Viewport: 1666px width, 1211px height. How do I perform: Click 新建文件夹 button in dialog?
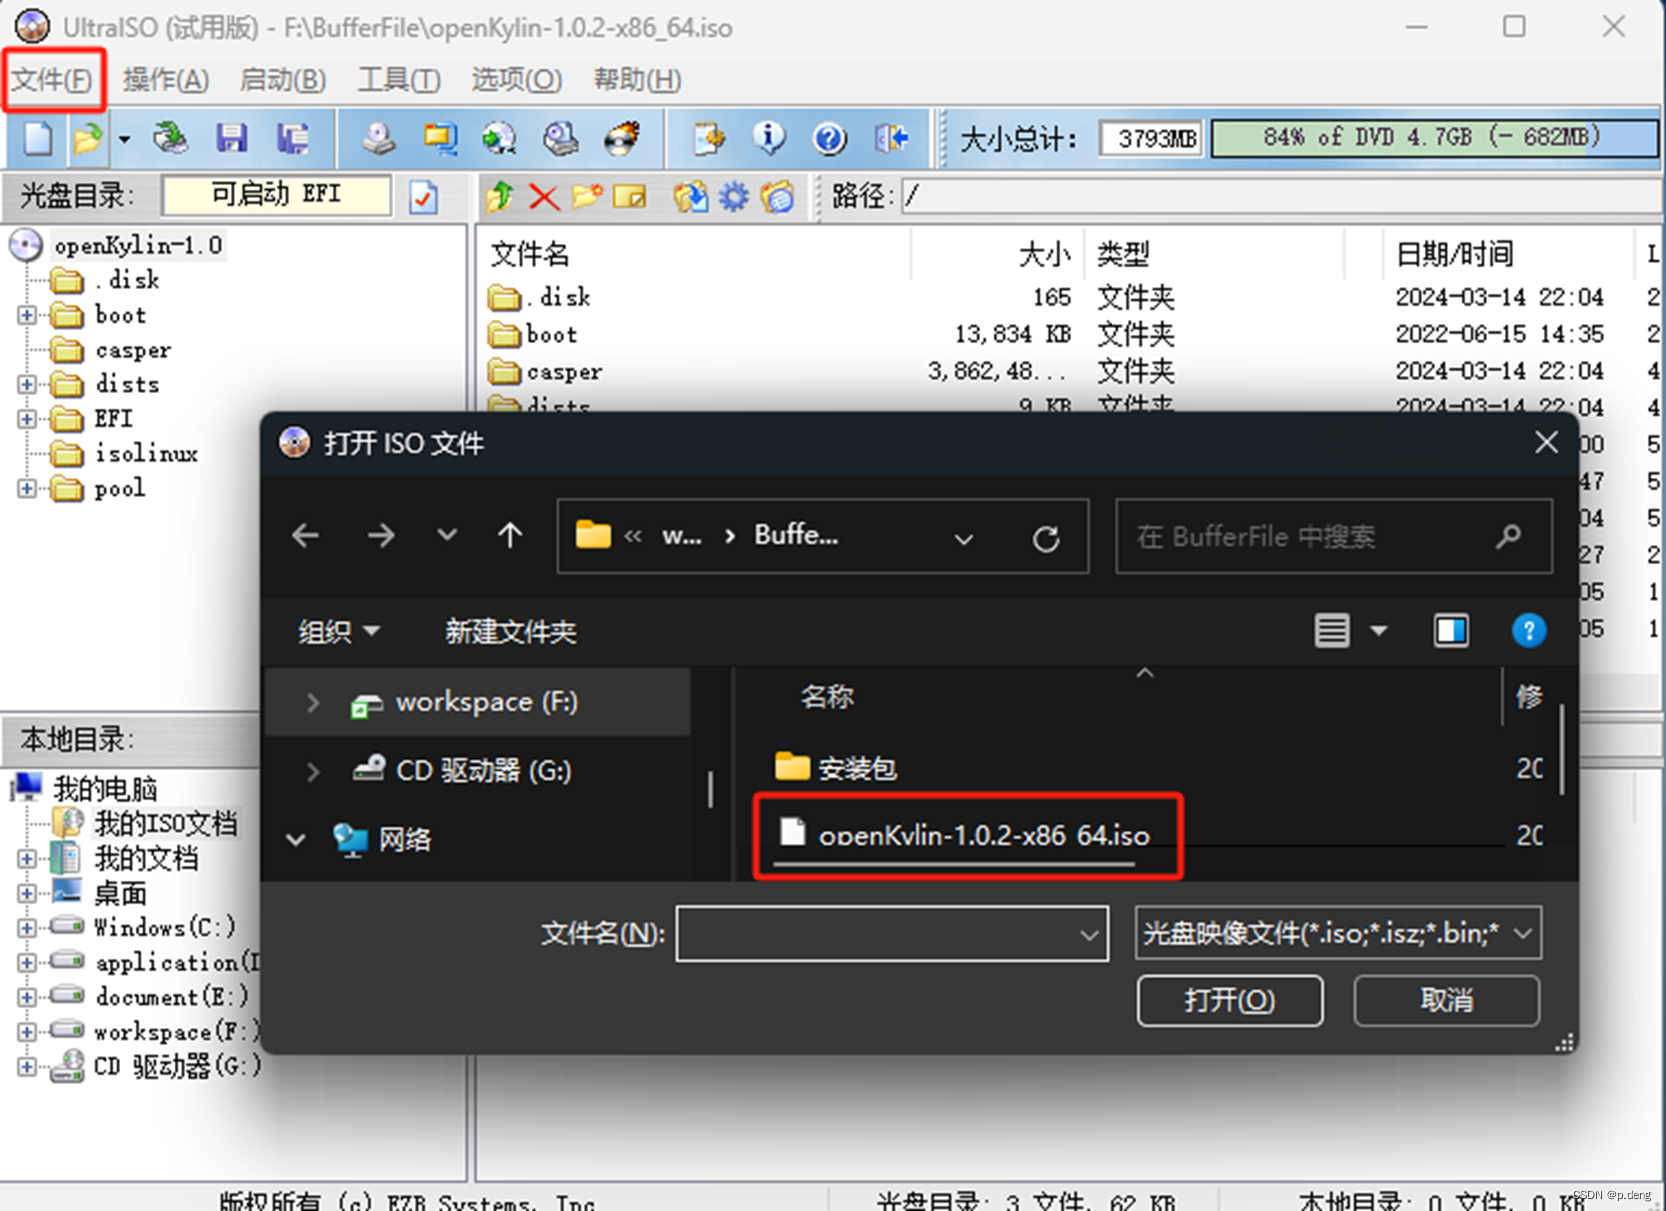510,631
